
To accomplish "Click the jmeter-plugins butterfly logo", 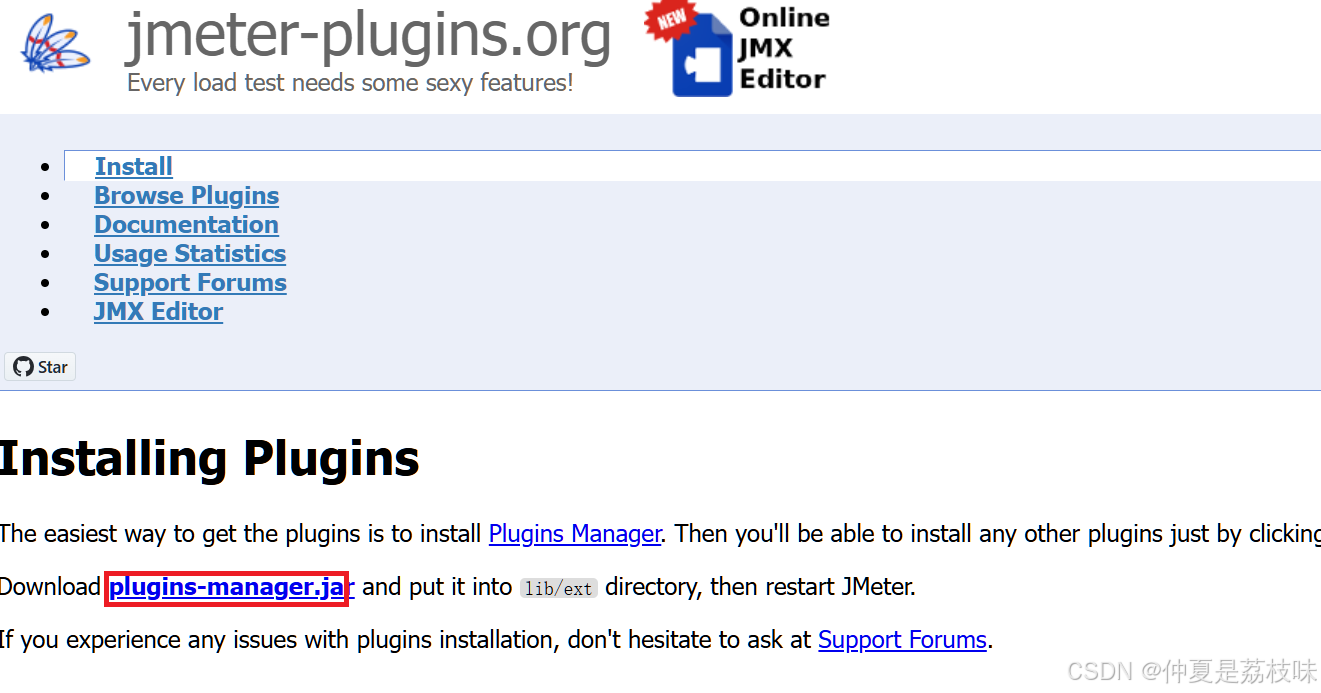I will pos(55,44).
